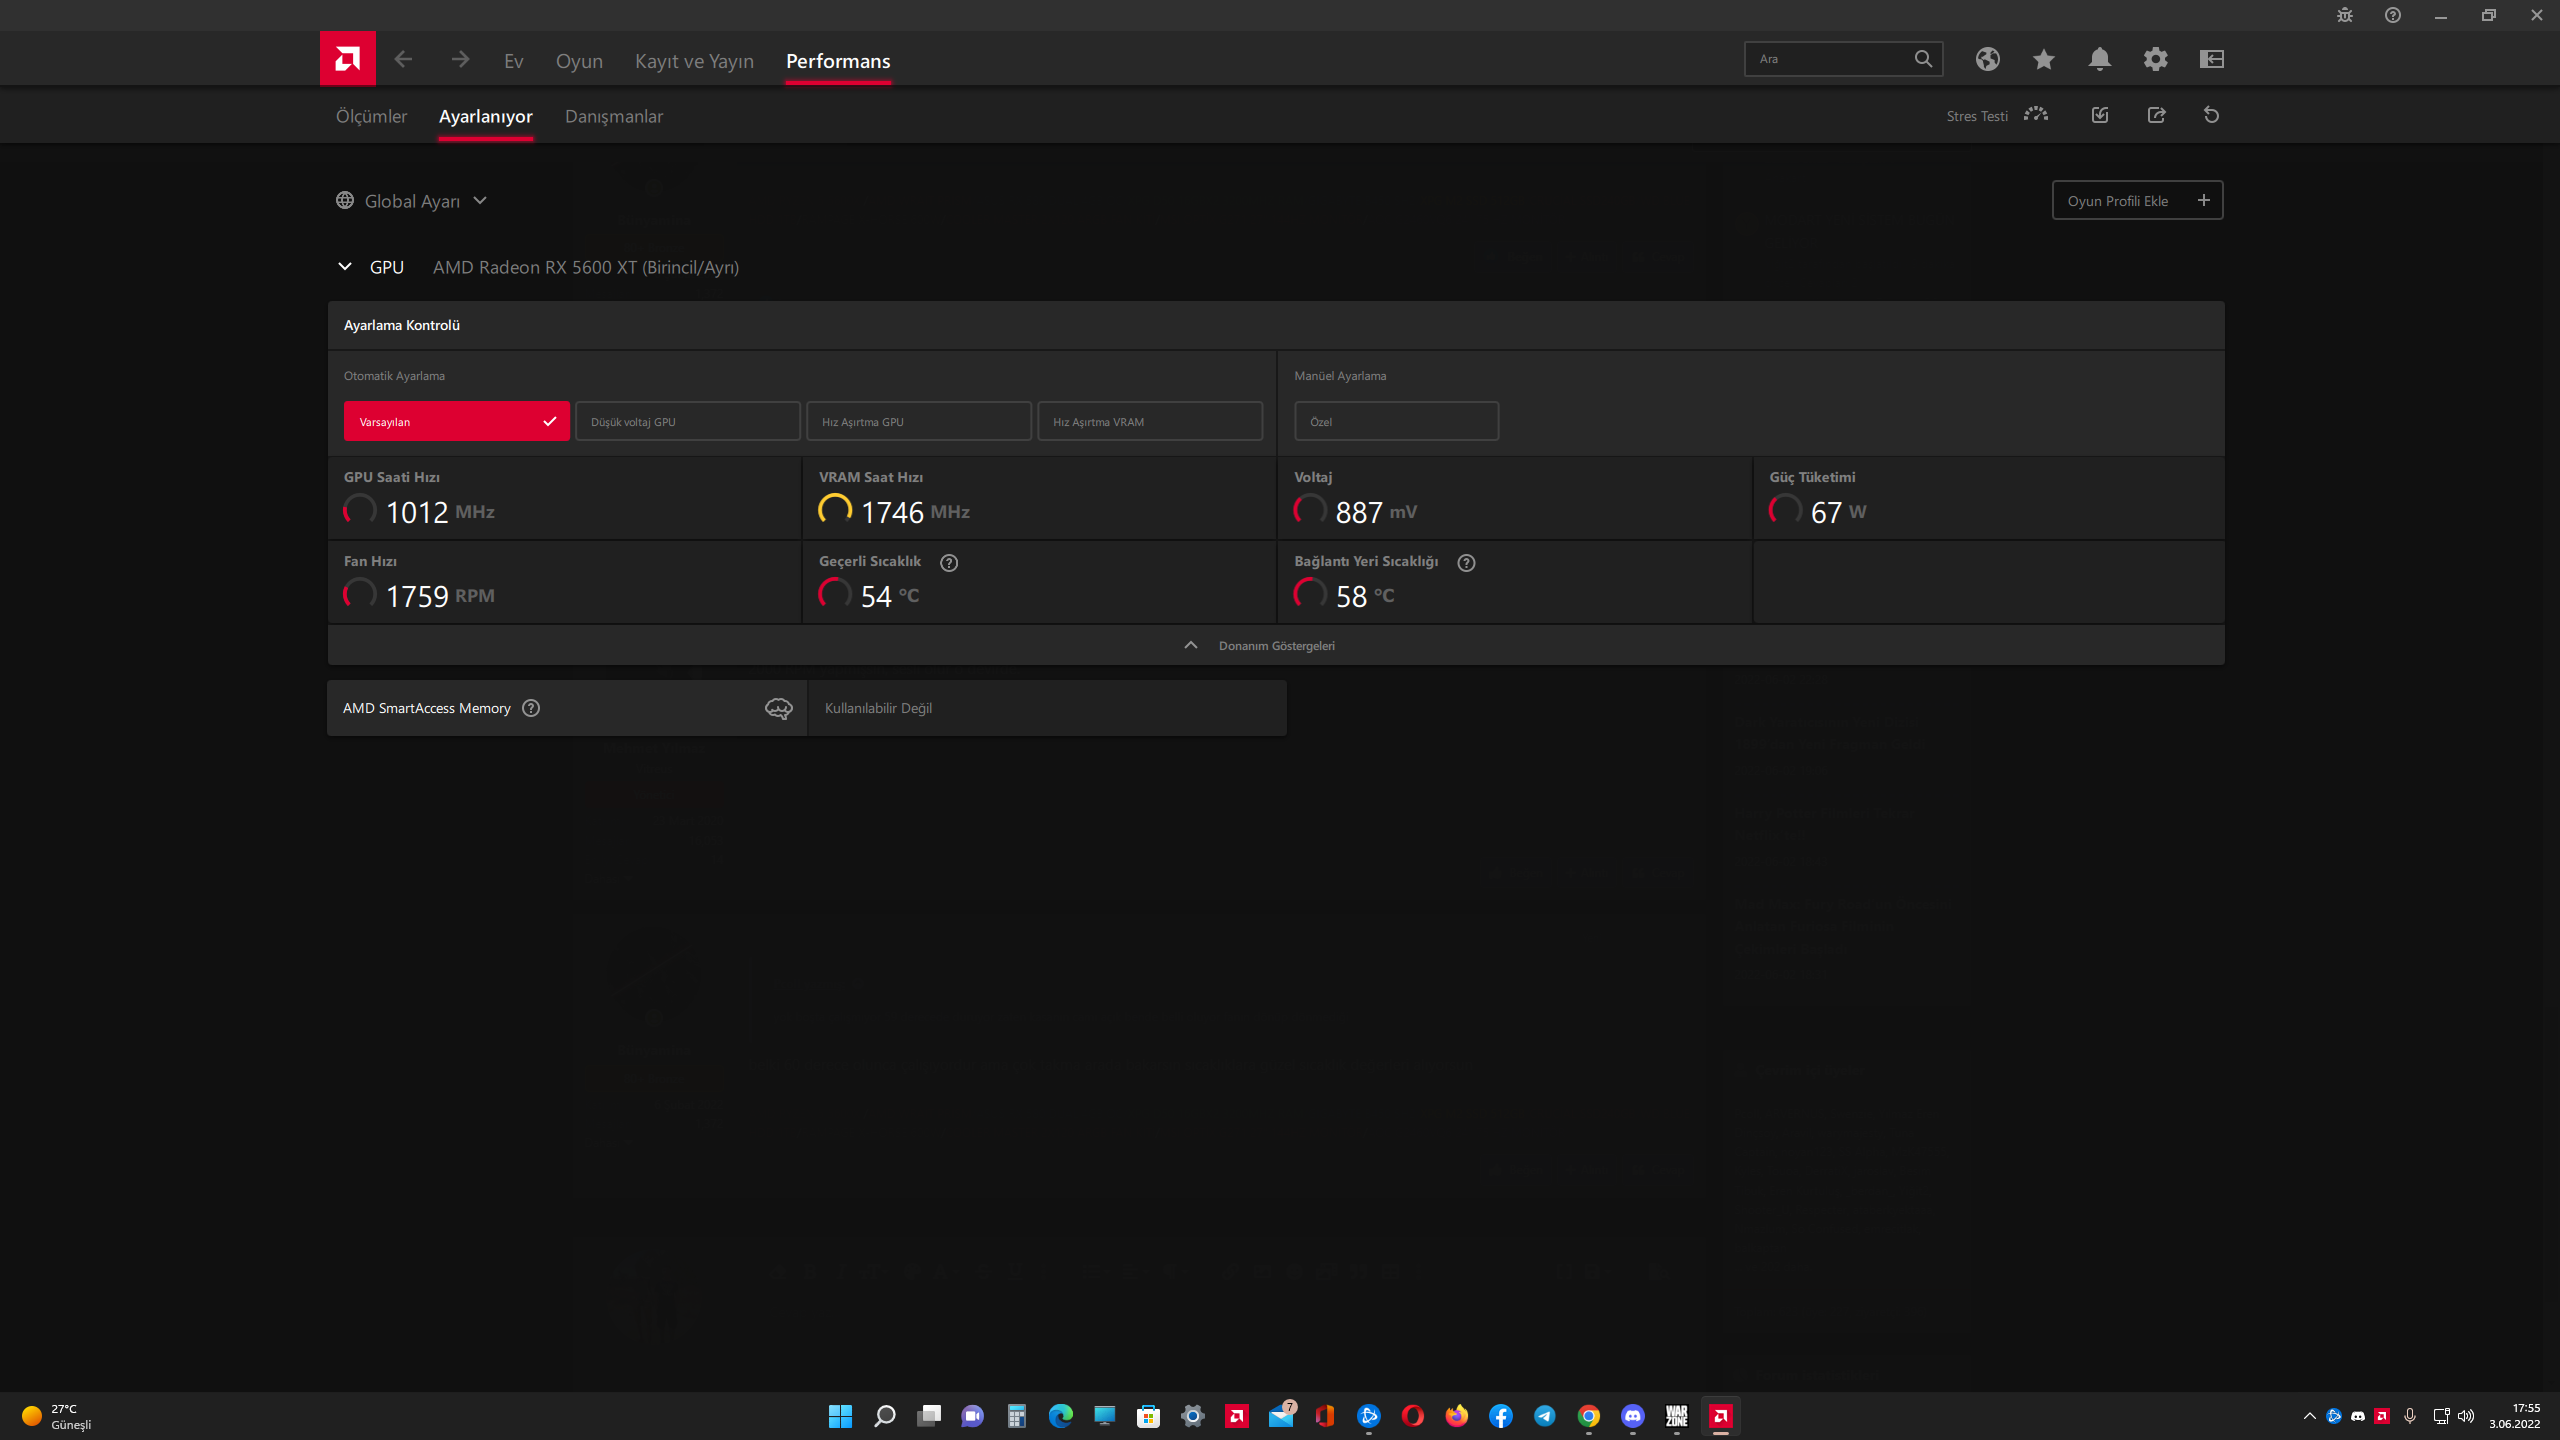
Task: Open favorites star icon
Action: click(2043, 59)
